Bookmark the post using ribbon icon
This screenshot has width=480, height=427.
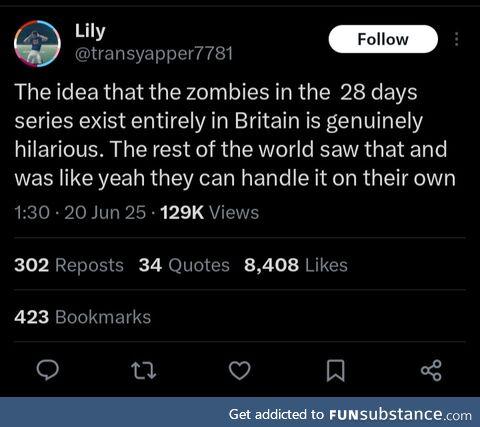tap(335, 370)
